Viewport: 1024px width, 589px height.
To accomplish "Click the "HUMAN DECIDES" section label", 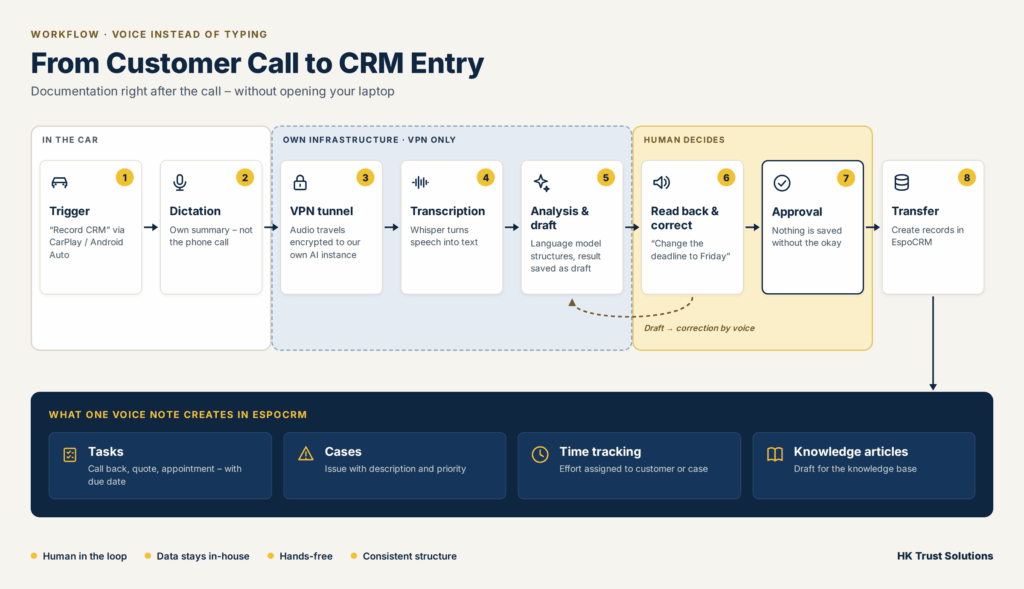I will point(684,140).
